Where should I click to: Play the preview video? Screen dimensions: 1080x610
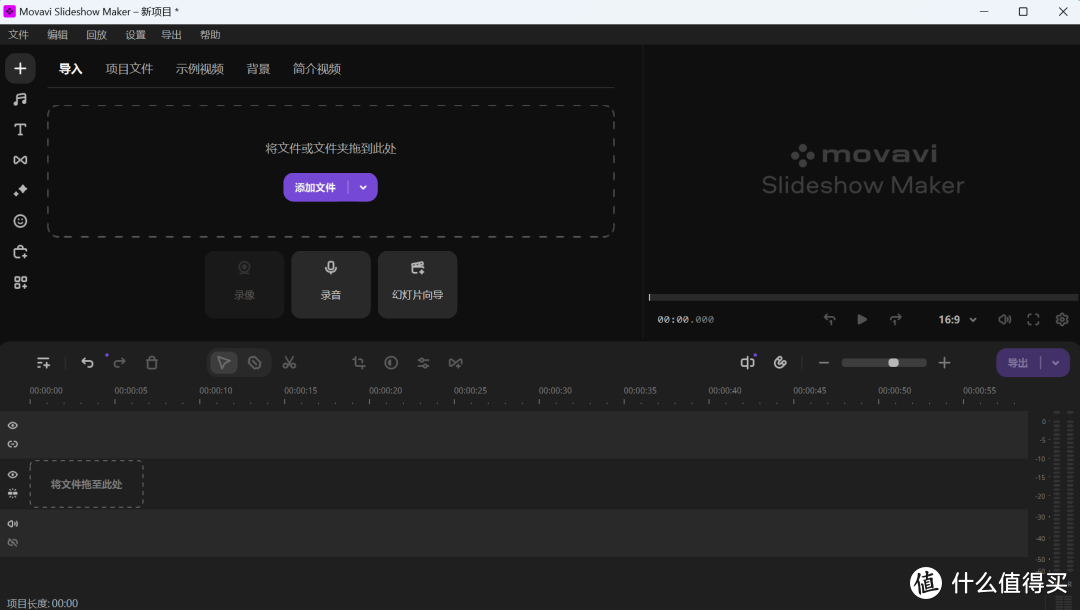coord(862,319)
